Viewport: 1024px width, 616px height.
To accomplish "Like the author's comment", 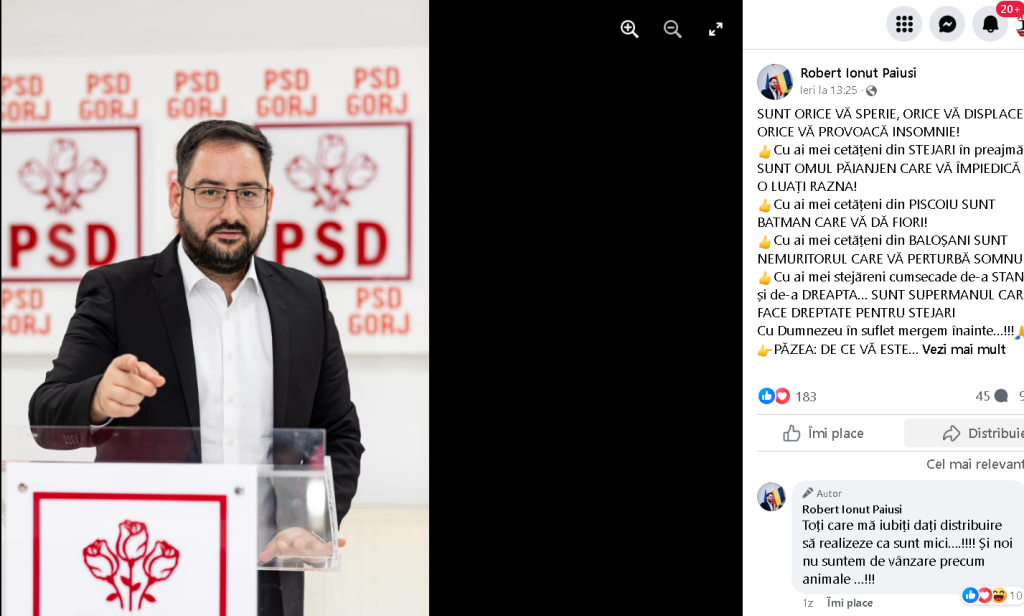I will 849,603.
